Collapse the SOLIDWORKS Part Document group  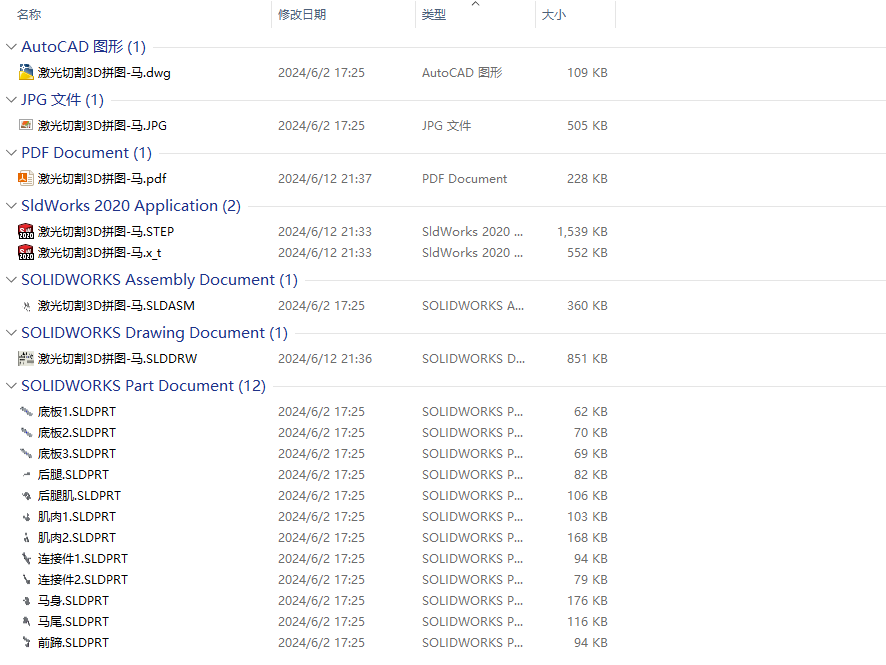coord(11,386)
